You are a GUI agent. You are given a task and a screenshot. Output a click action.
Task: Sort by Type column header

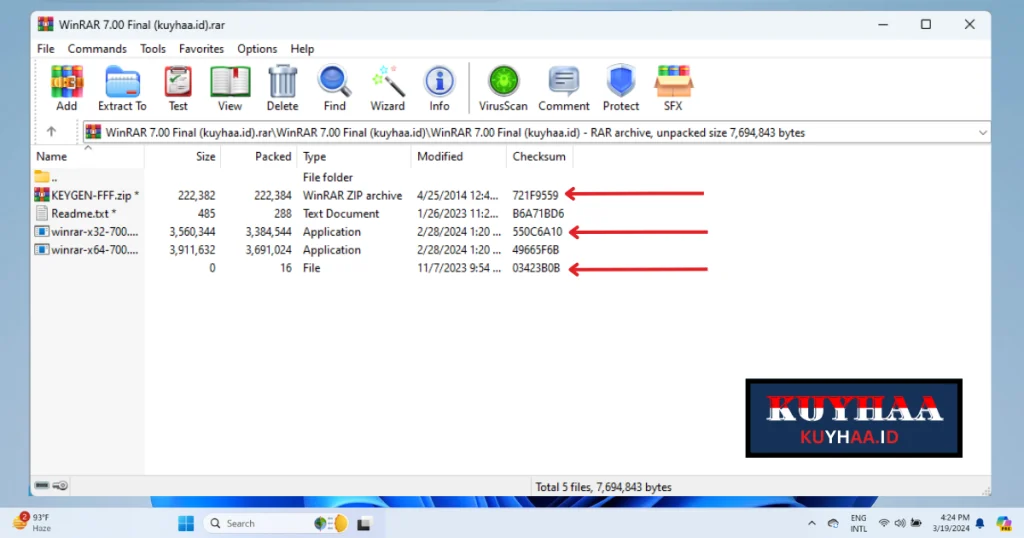[x=354, y=157]
